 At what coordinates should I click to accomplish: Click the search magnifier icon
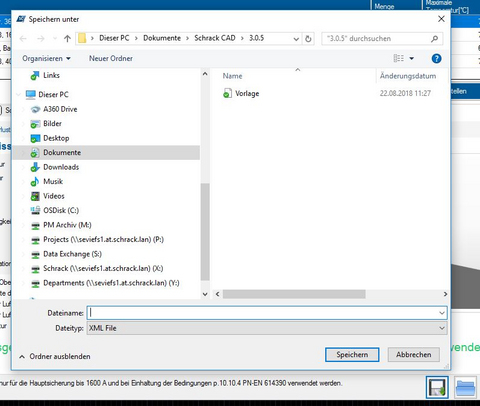click(434, 39)
